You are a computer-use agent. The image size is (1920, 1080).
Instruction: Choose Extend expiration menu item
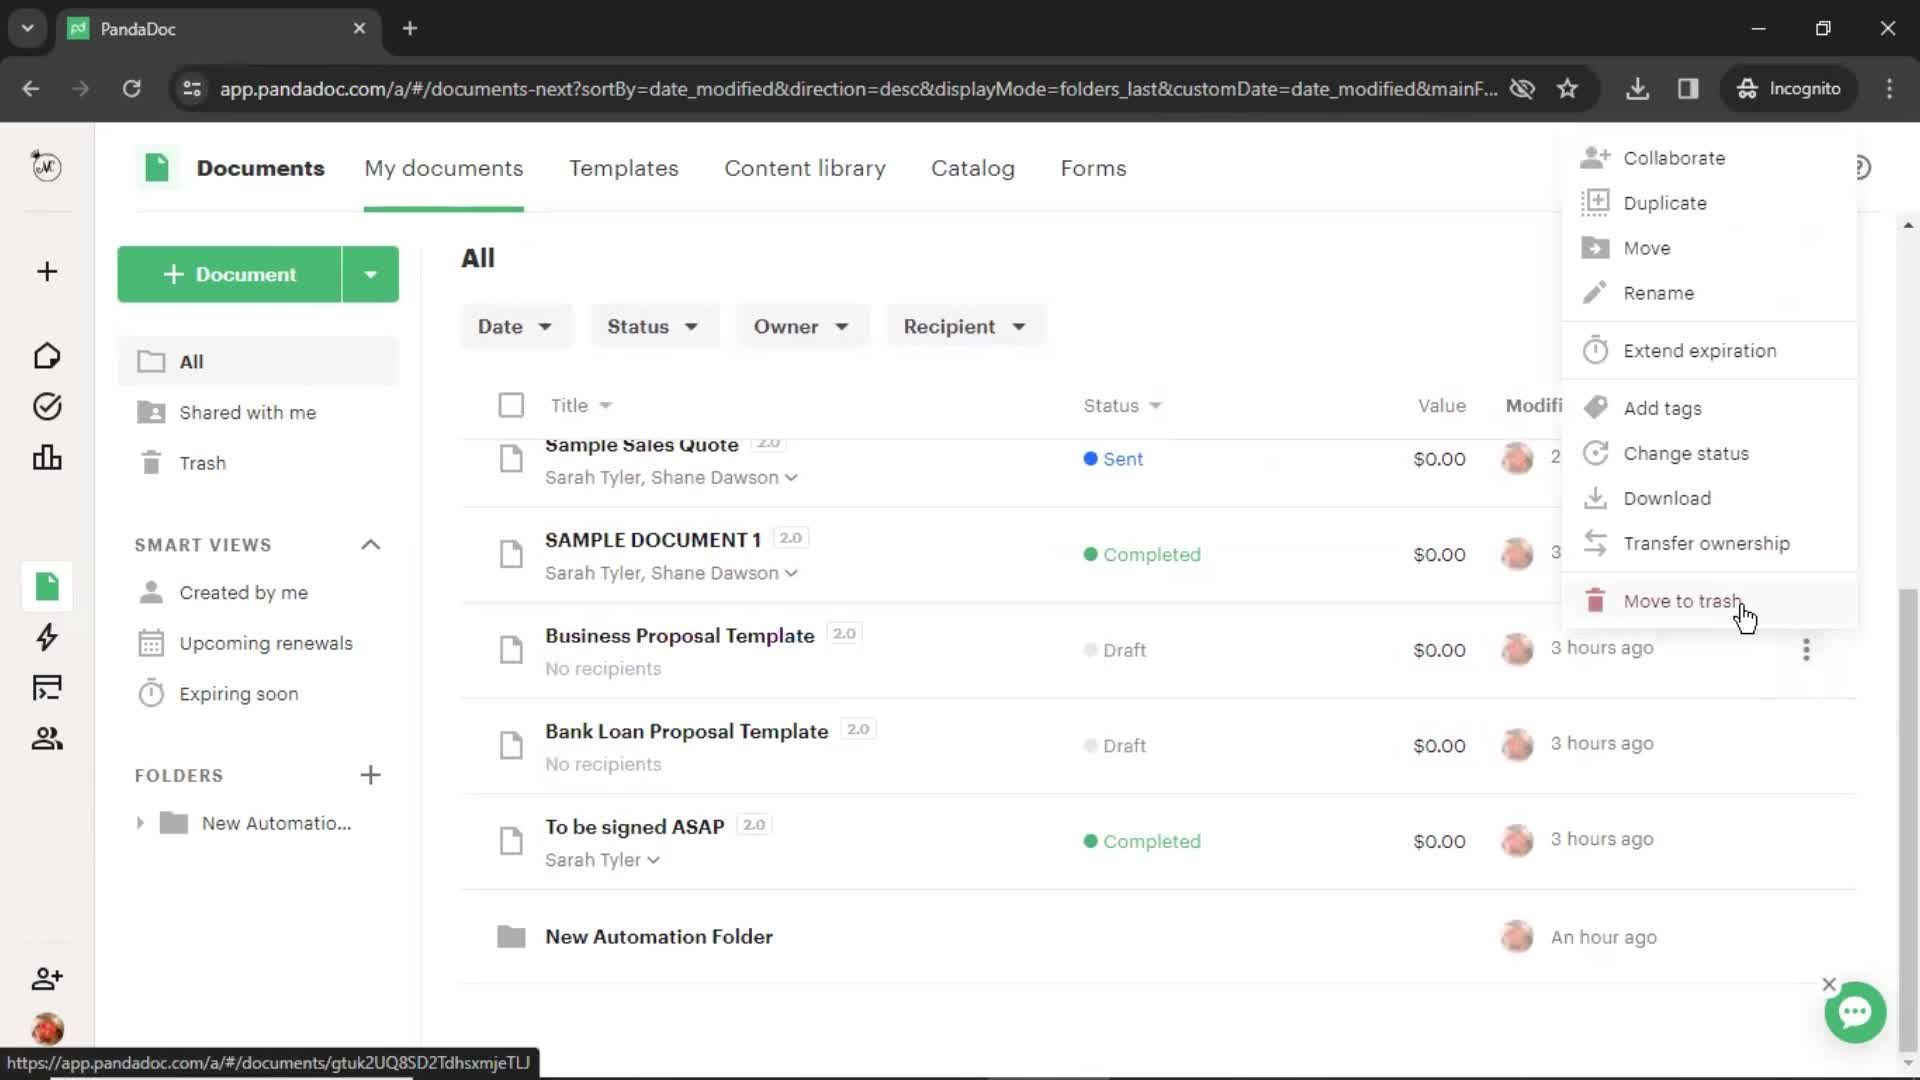tap(1709, 351)
